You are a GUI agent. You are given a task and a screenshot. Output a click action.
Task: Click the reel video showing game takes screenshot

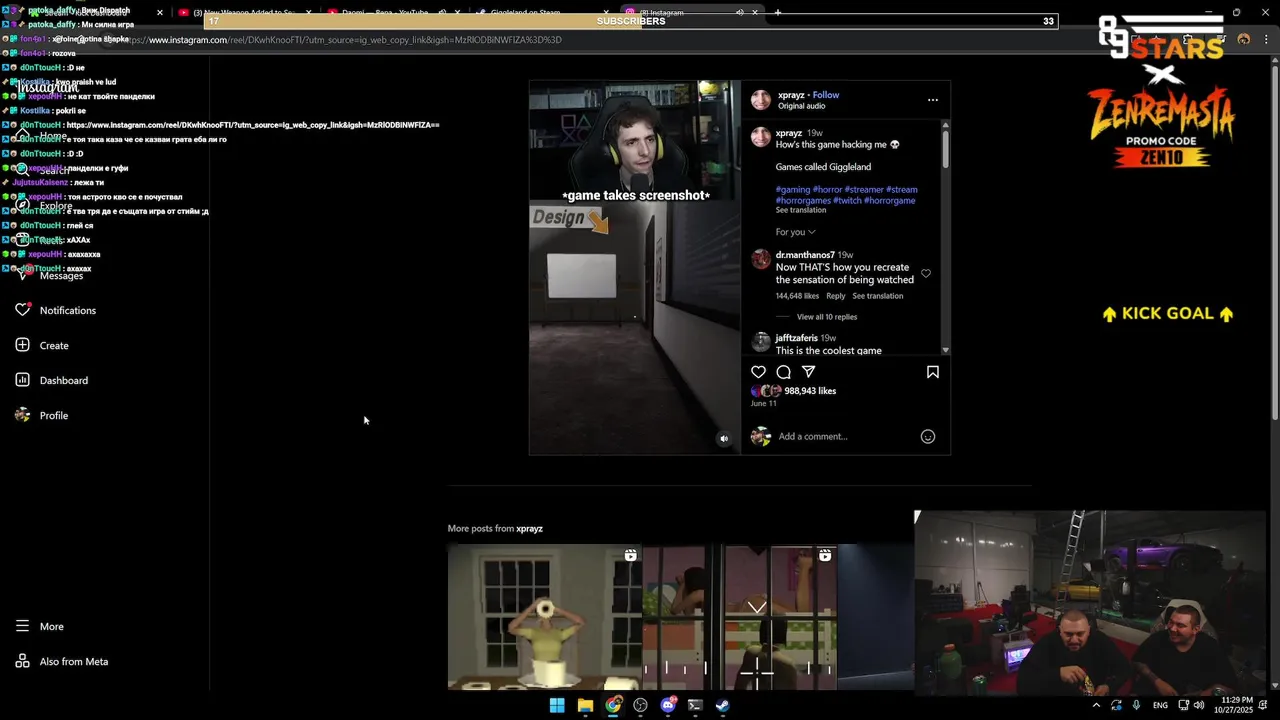click(635, 268)
